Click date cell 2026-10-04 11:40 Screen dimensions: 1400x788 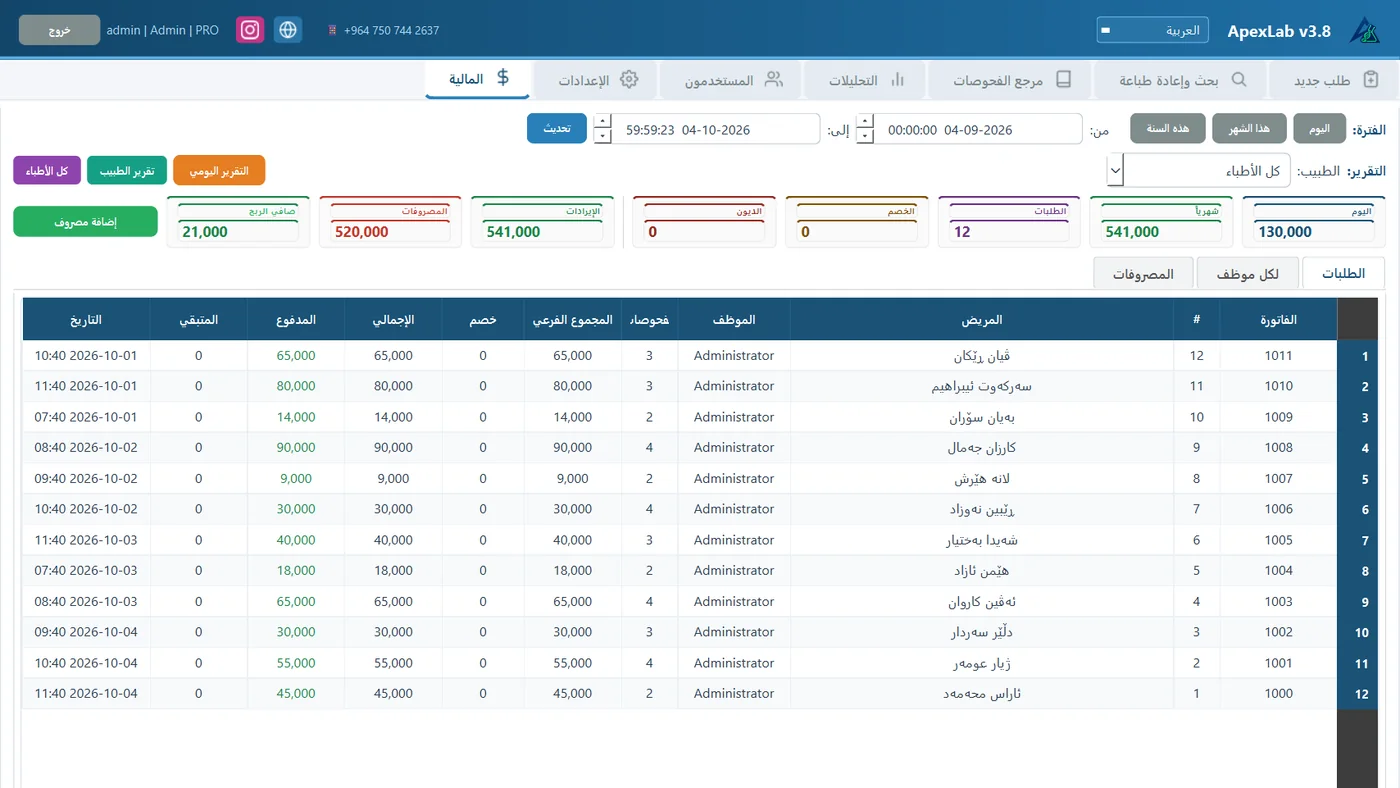[x=86, y=694]
